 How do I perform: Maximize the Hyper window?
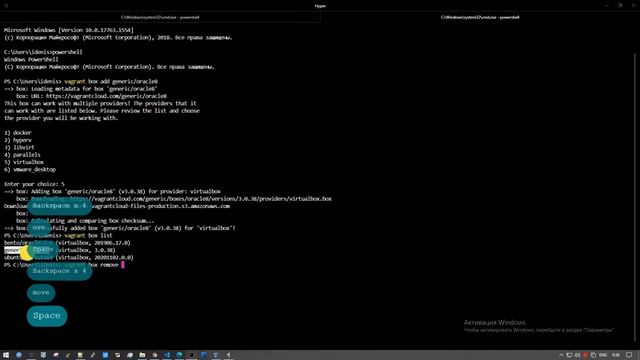tap(620, 5)
